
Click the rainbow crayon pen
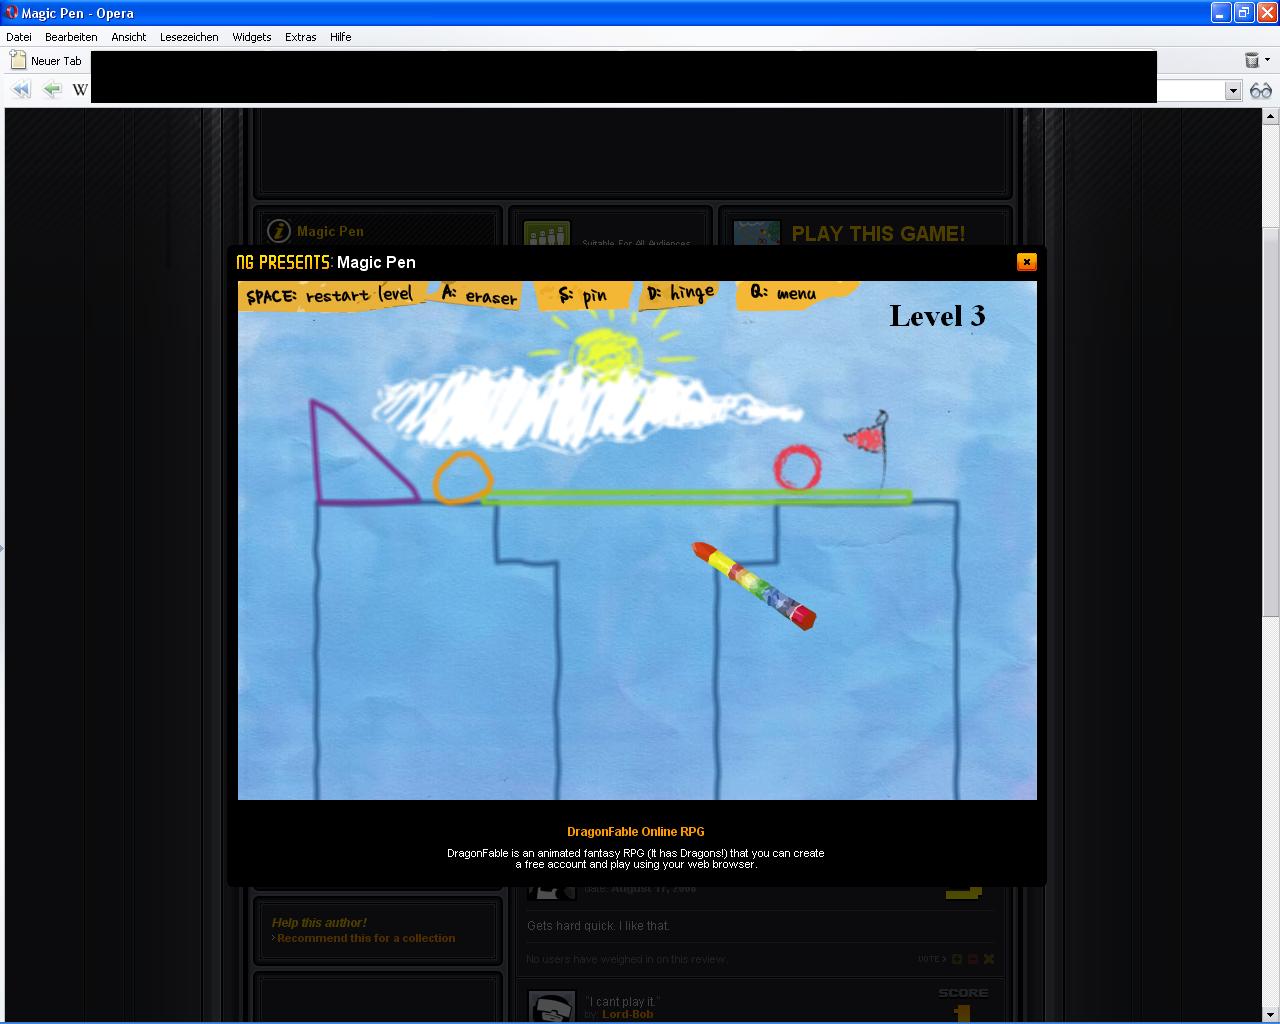754,585
